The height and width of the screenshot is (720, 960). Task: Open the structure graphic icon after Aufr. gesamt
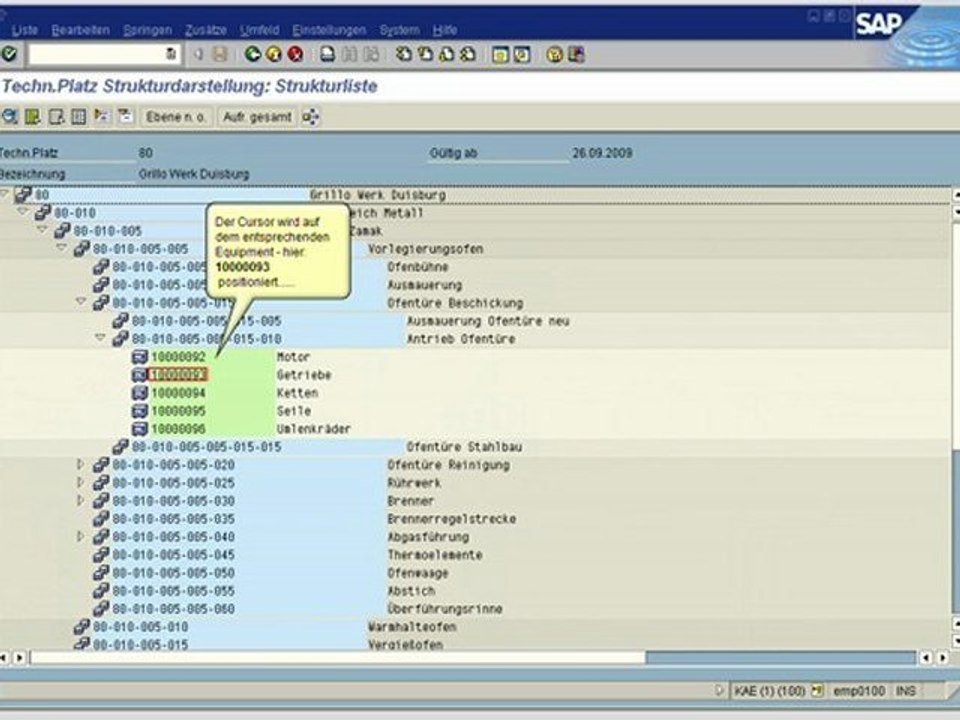pyautogui.click(x=310, y=116)
